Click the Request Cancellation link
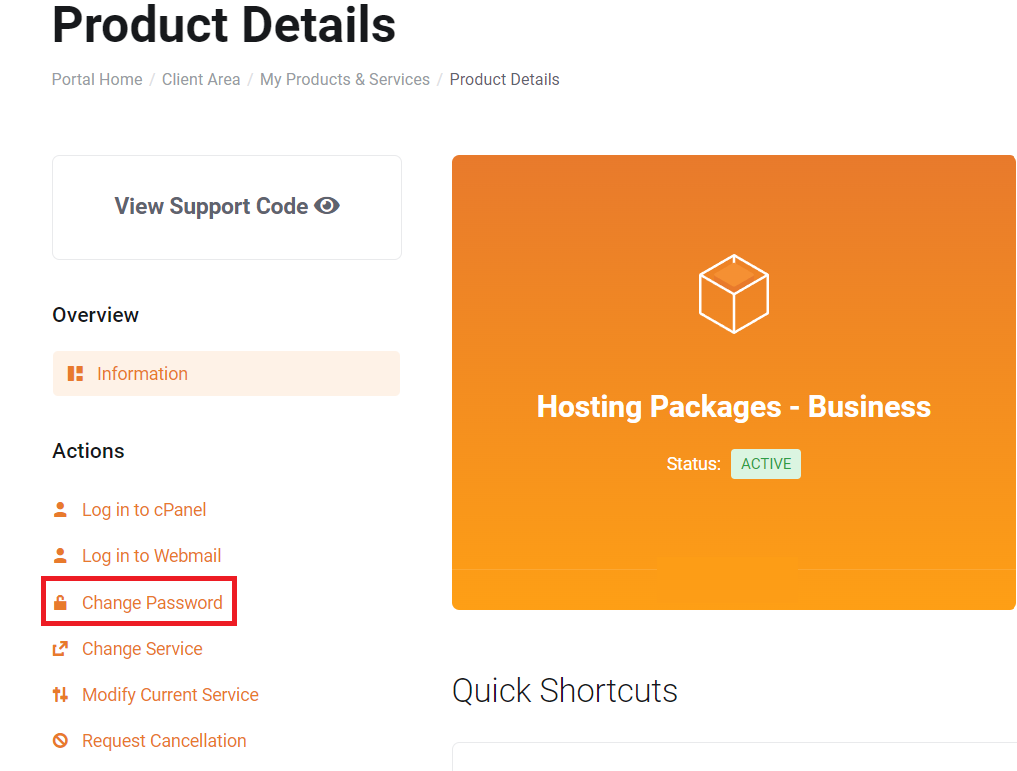 point(164,741)
